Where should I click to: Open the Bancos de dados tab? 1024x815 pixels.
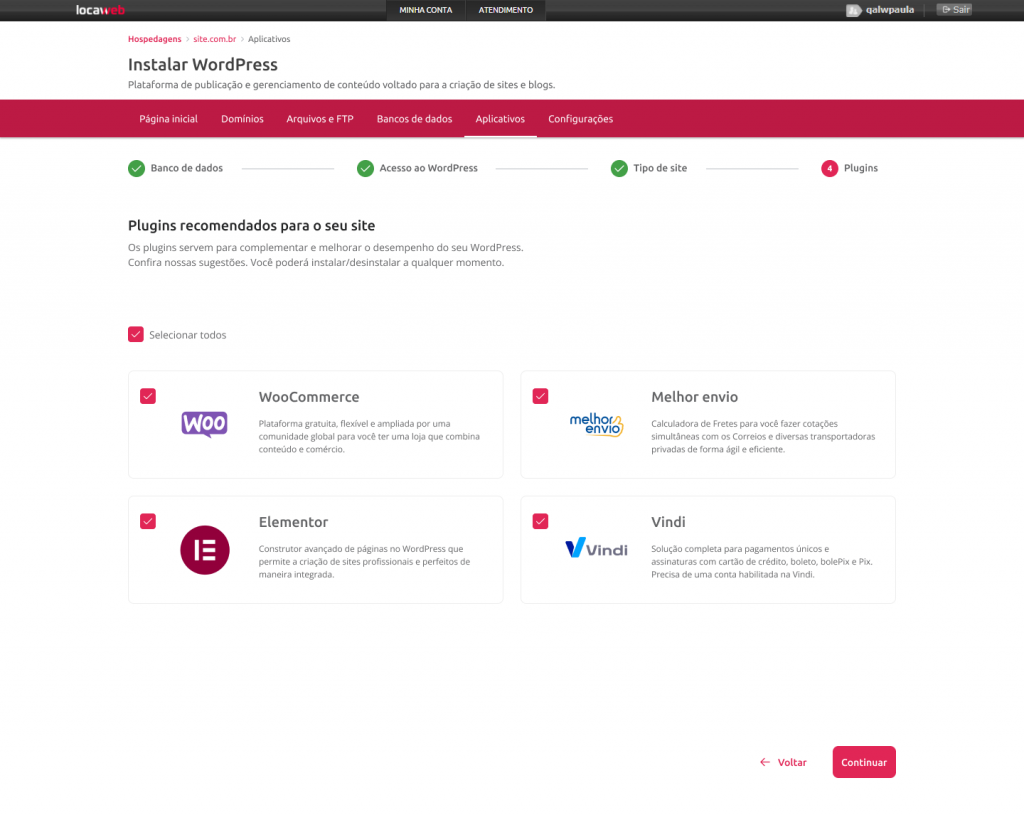pyautogui.click(x=415, y=119)
